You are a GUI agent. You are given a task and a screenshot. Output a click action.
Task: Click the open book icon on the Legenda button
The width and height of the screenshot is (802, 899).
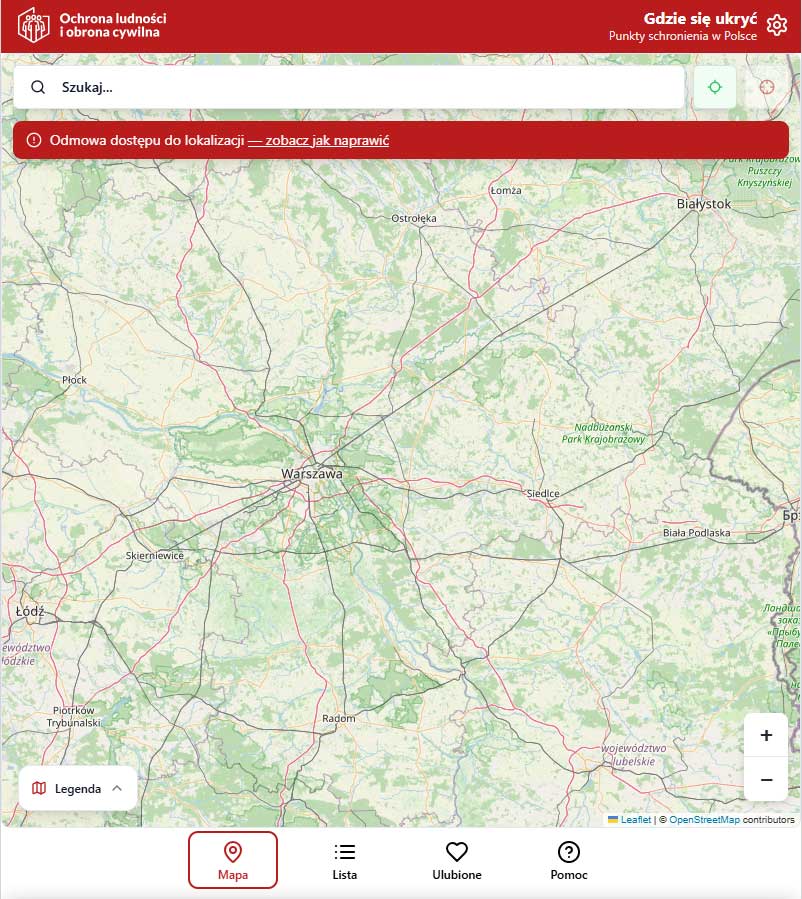pos(39,788)
